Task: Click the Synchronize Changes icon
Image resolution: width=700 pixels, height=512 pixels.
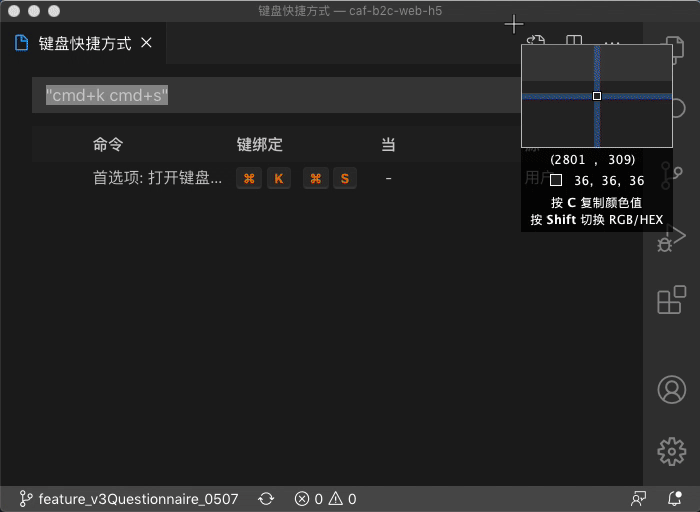Action: 266,499
